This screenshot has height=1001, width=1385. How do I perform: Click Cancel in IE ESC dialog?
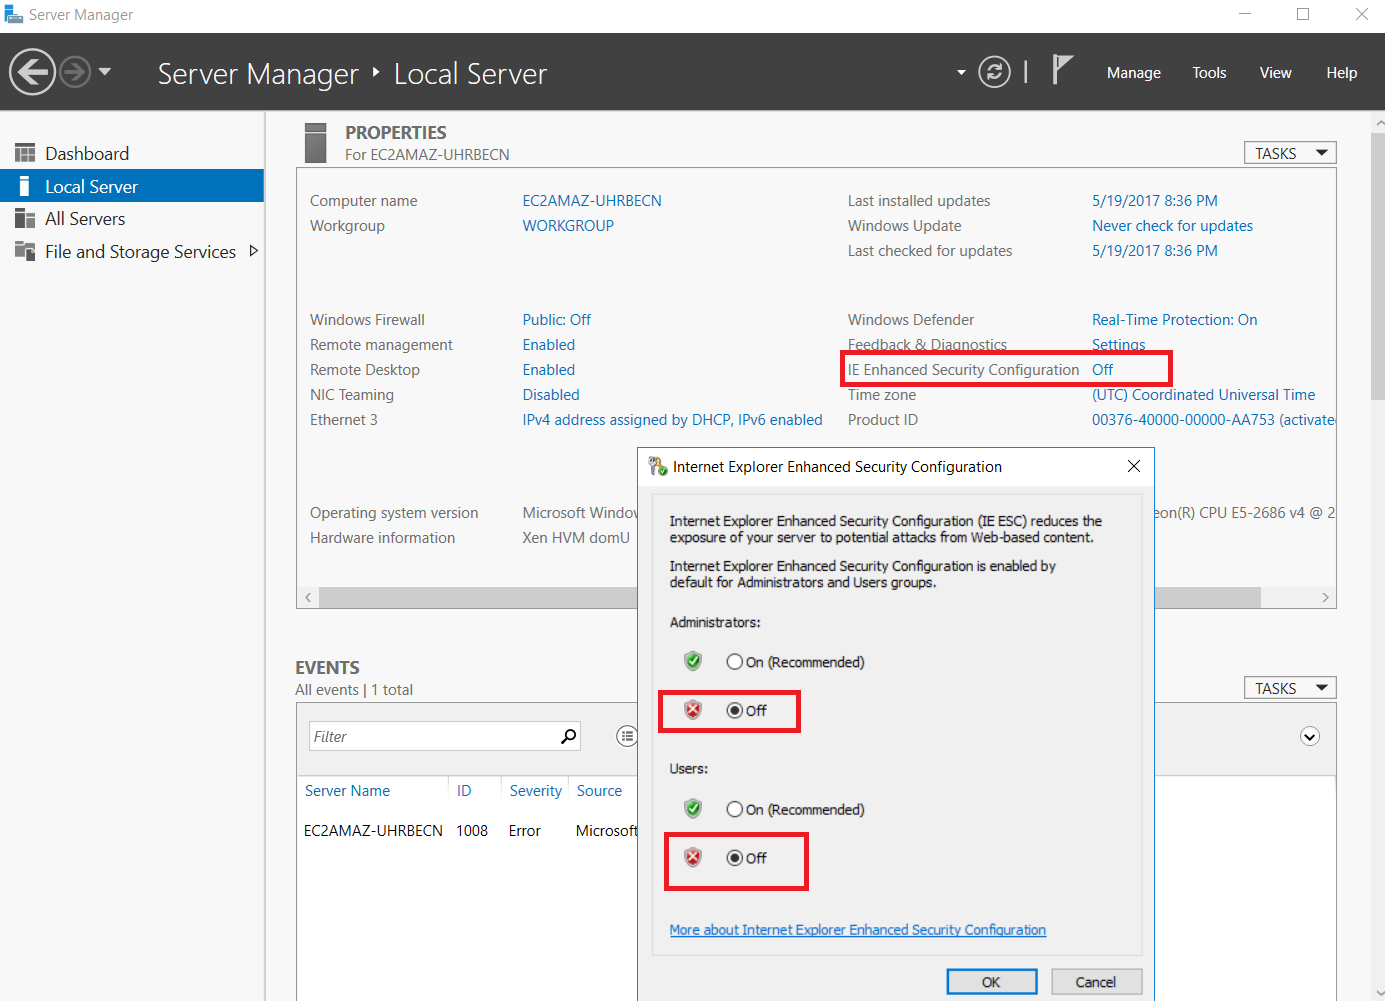1096,982
